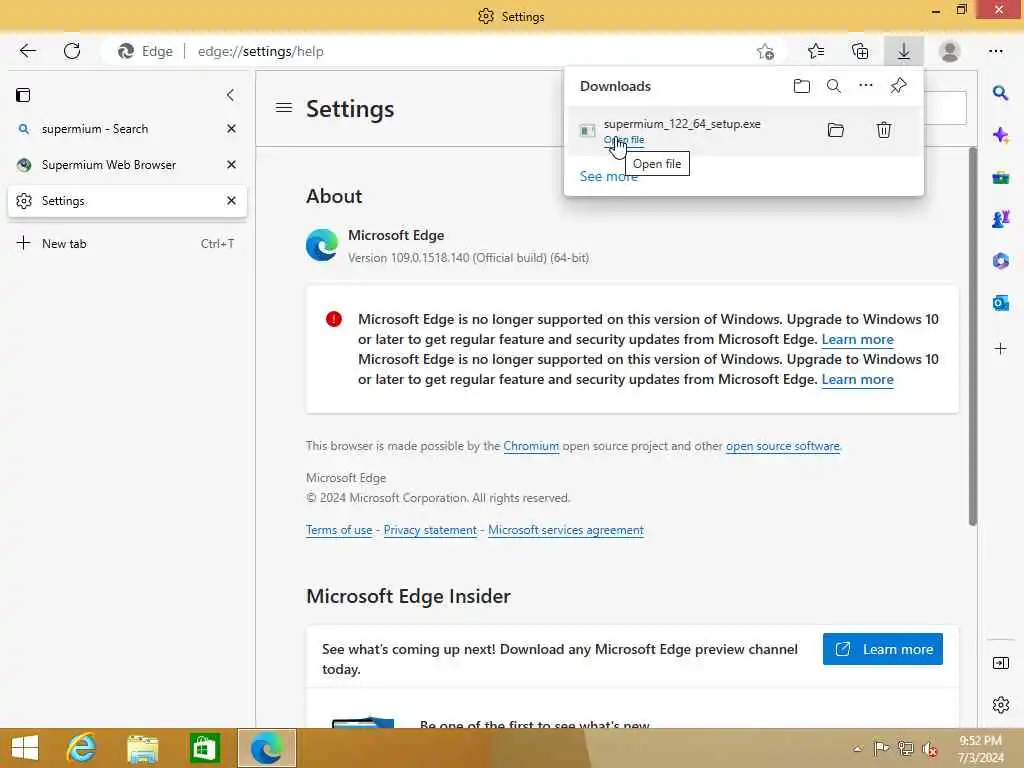
Task: Open sidebar Microsoft 365 icon
Action: click(x=1000, y=261)
